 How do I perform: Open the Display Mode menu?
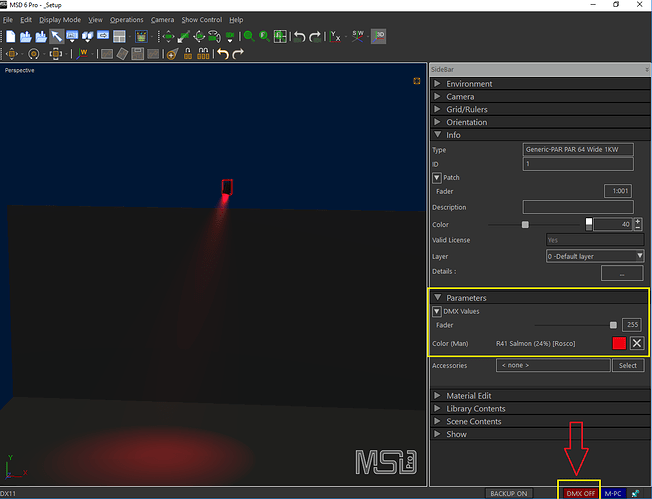[x=60, y=20]
